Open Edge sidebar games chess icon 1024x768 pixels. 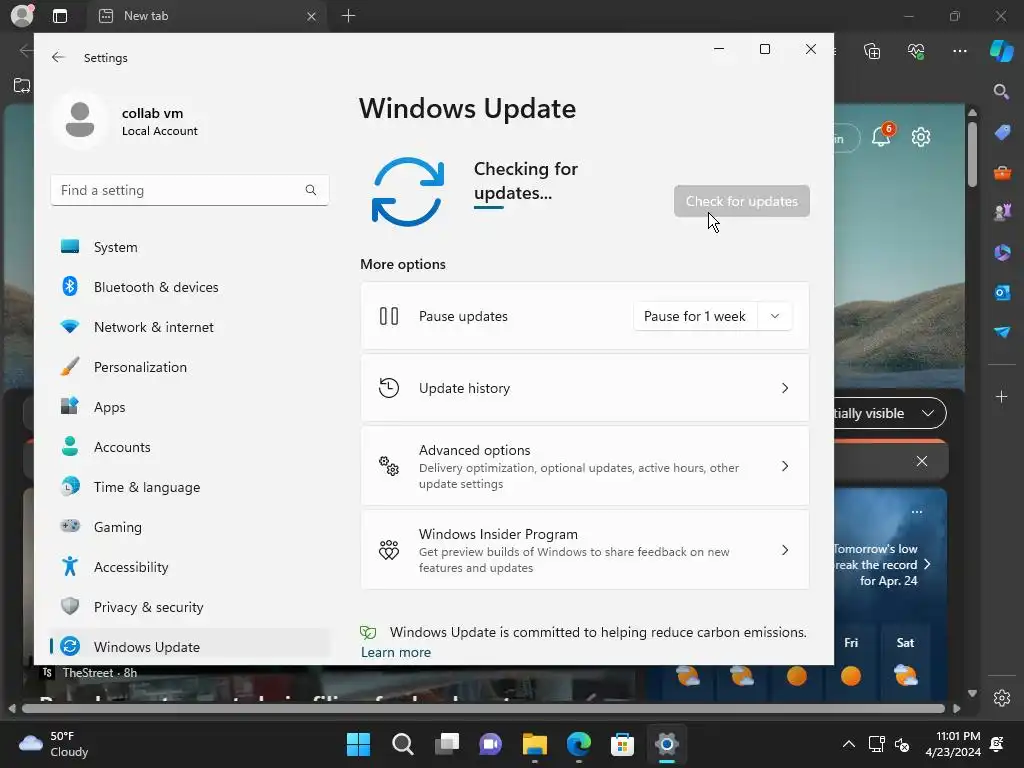(1002, 212)
